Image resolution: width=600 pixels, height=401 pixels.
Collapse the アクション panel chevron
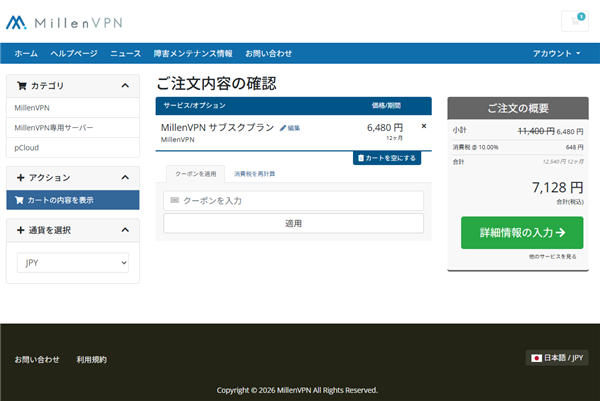(125, 178)
